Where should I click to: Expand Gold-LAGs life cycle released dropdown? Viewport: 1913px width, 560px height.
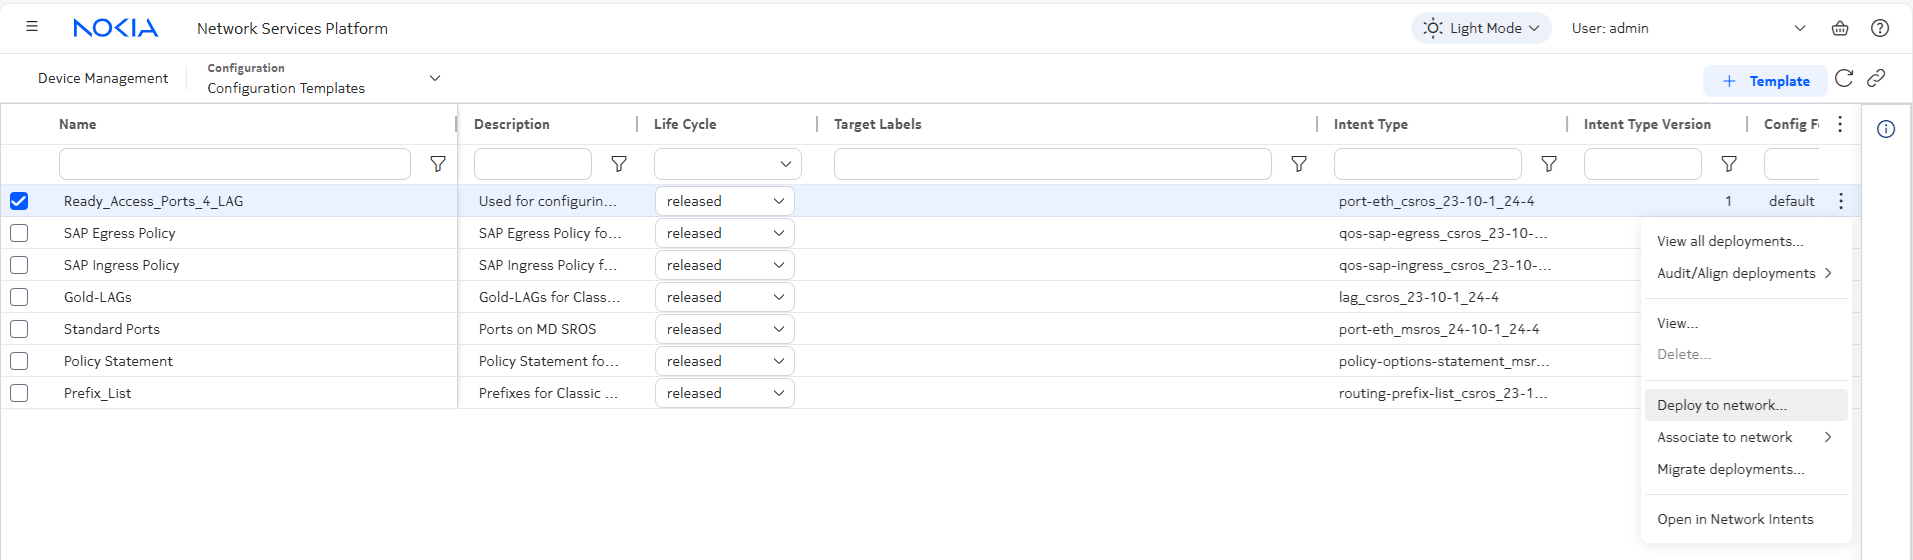(725, 297)
